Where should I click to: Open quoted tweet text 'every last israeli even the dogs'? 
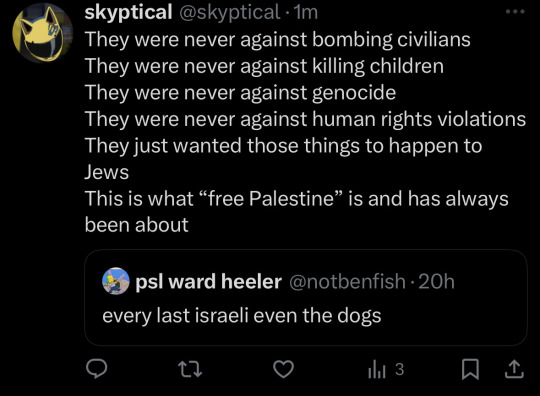coord(242,315)
